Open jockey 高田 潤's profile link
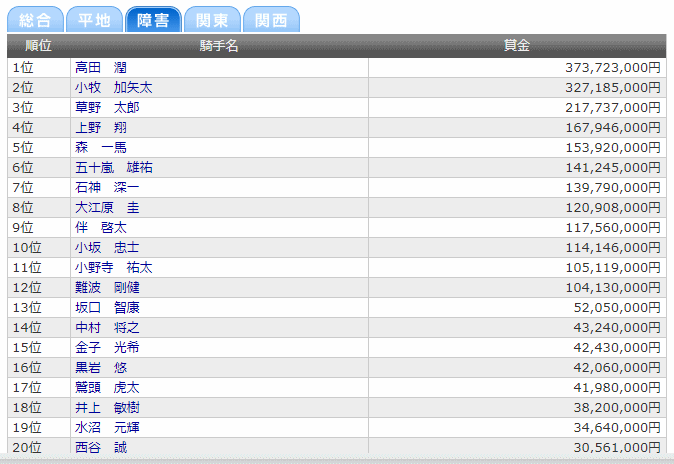 101,68
